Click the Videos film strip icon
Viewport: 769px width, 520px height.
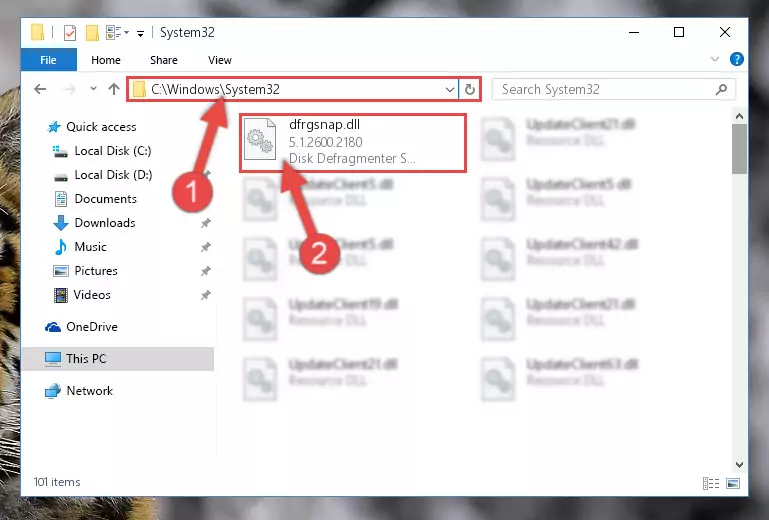(x=61, y=295)
